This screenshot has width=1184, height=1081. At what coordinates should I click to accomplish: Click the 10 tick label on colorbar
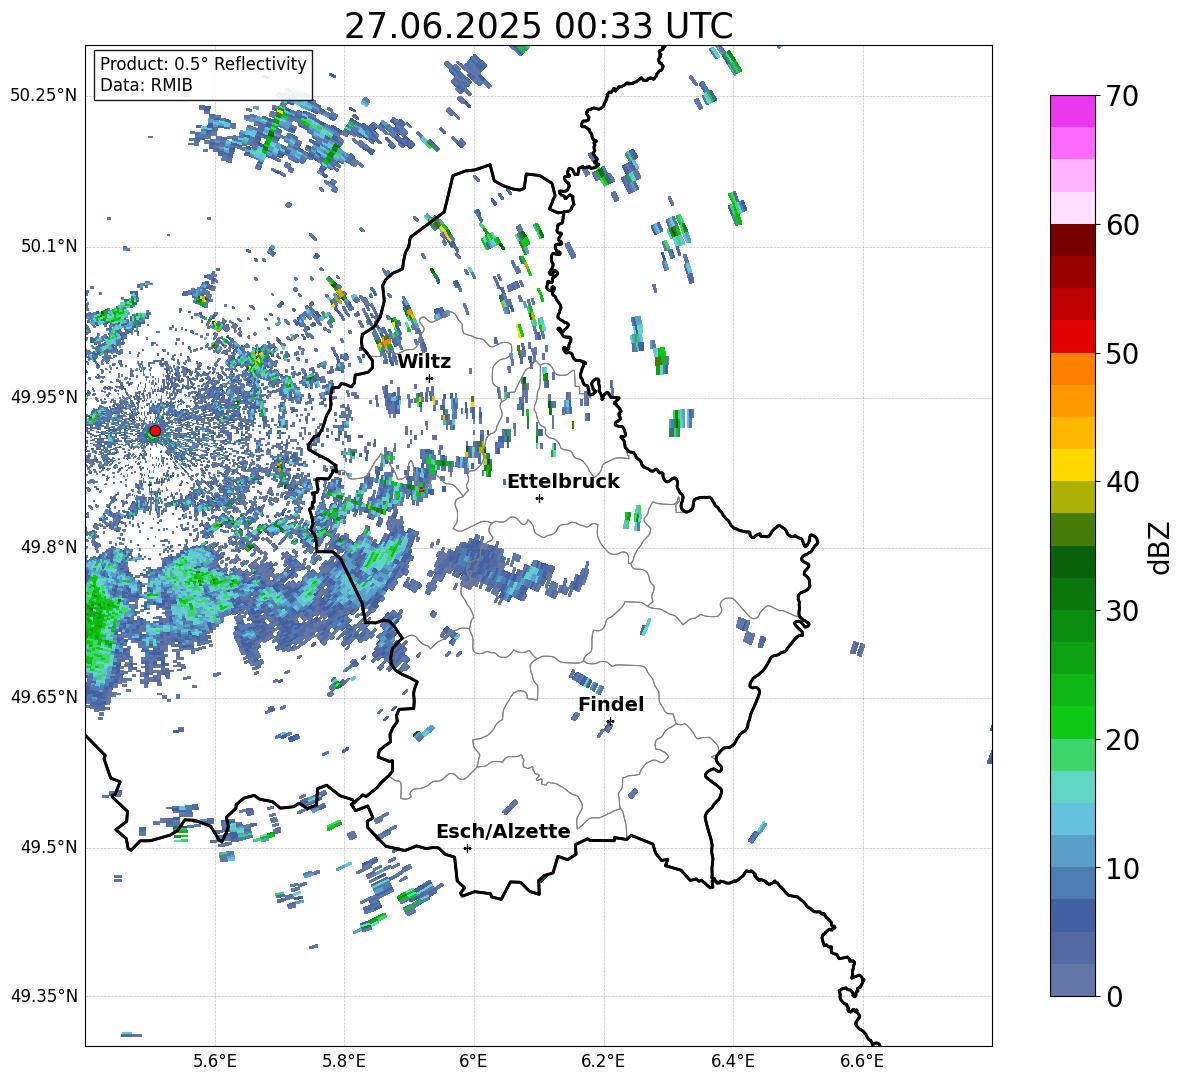click(x=1123, y=868)
